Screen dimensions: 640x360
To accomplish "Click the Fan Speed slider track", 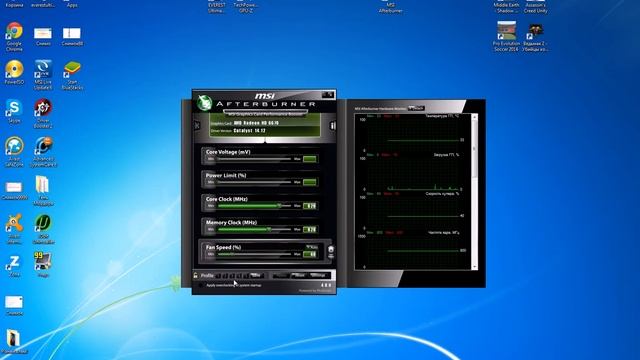I will (254, 254).
